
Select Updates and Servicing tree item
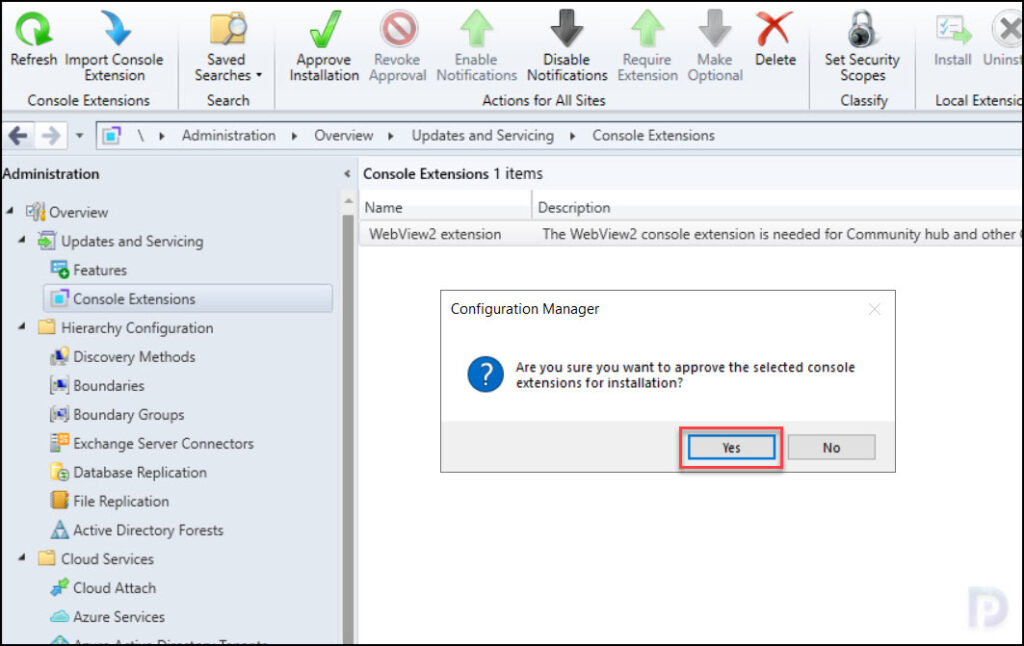point(132,241)
